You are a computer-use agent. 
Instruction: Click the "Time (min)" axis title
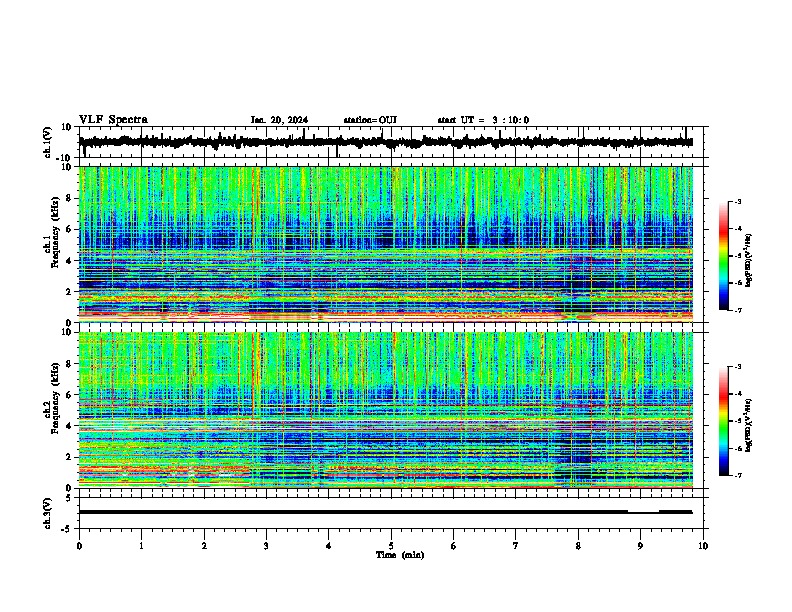[x=400, y=555]
